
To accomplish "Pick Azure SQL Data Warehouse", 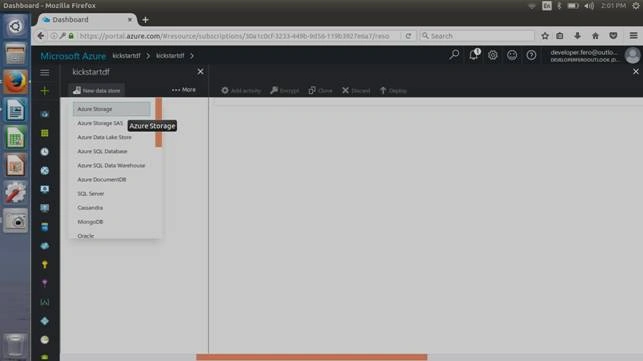I will pos(112,165).
